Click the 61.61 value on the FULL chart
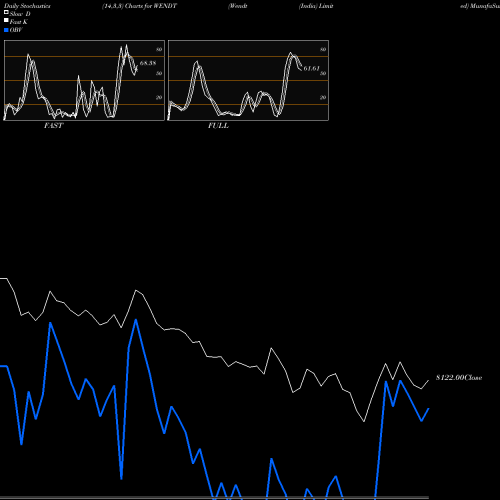 [x=311, y=68]
